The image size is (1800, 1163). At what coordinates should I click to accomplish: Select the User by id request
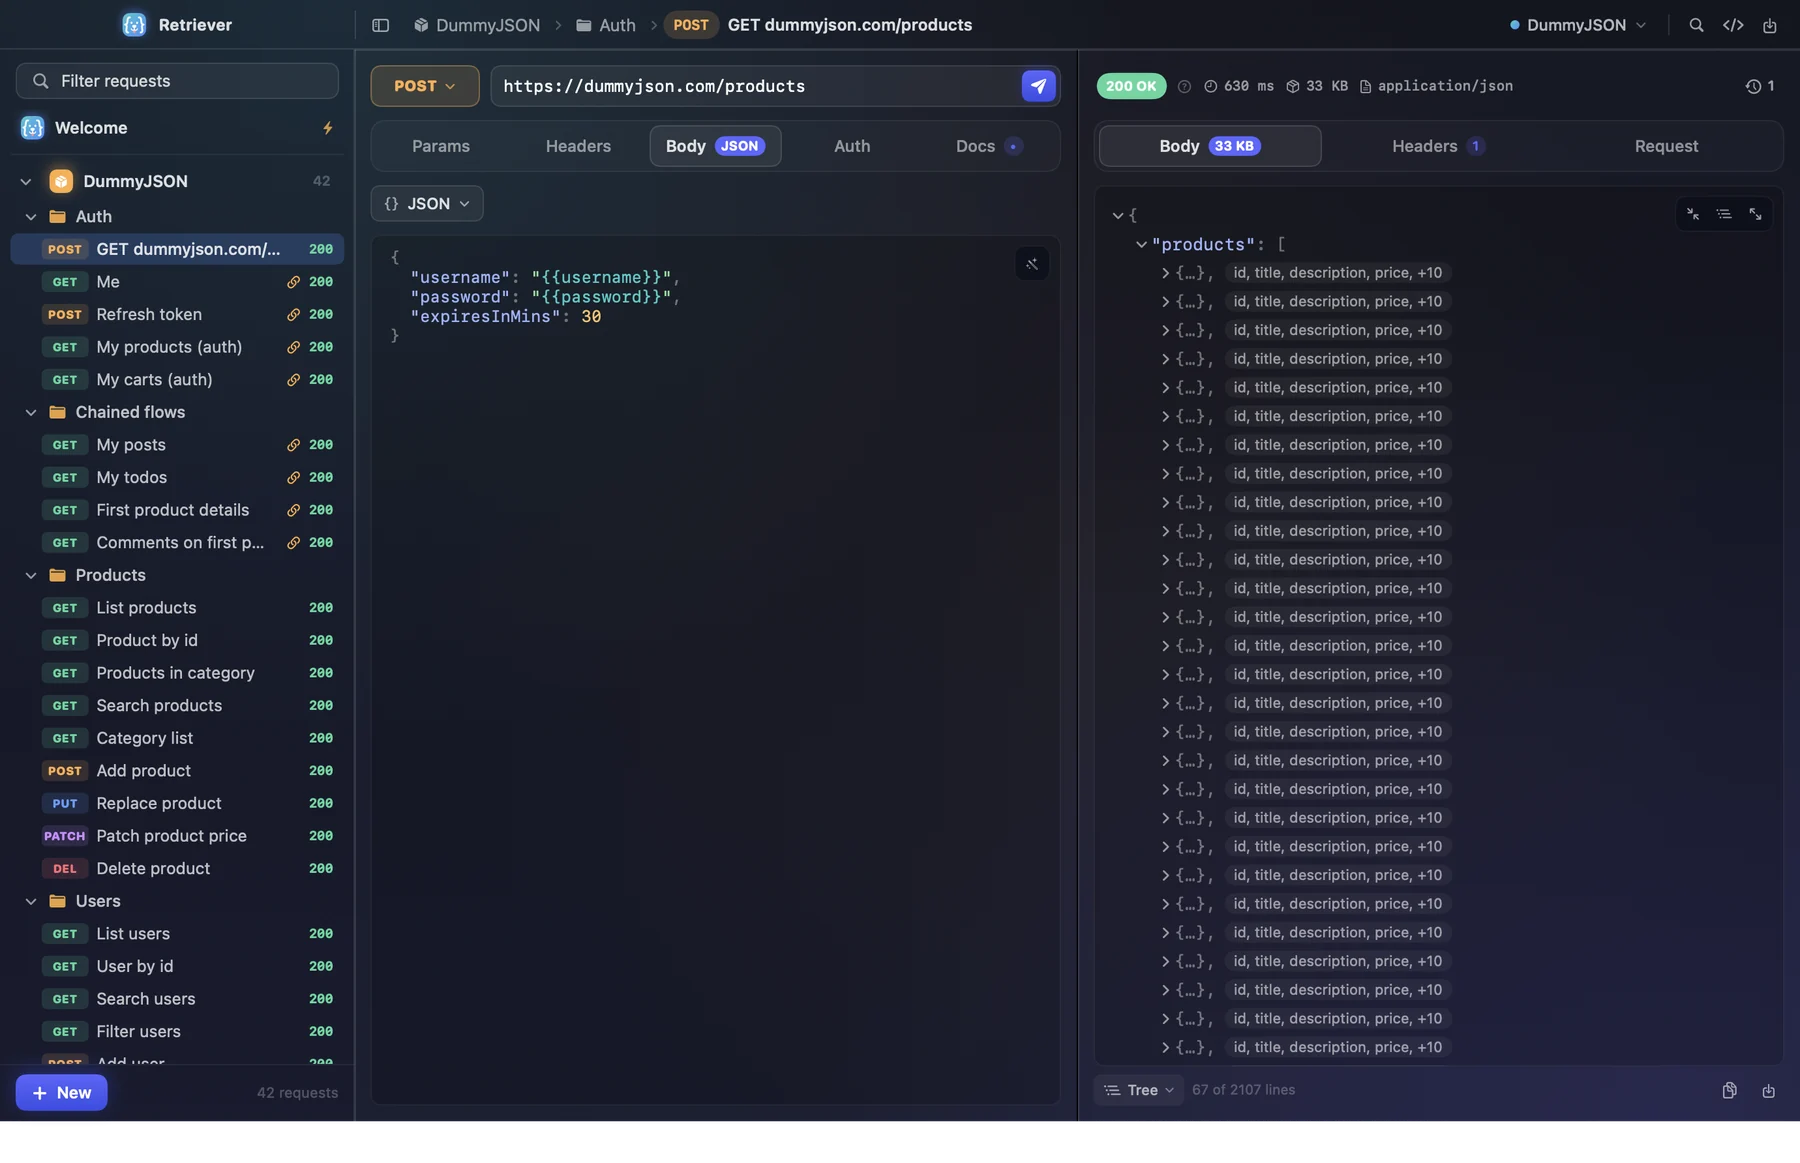(177, 967)
